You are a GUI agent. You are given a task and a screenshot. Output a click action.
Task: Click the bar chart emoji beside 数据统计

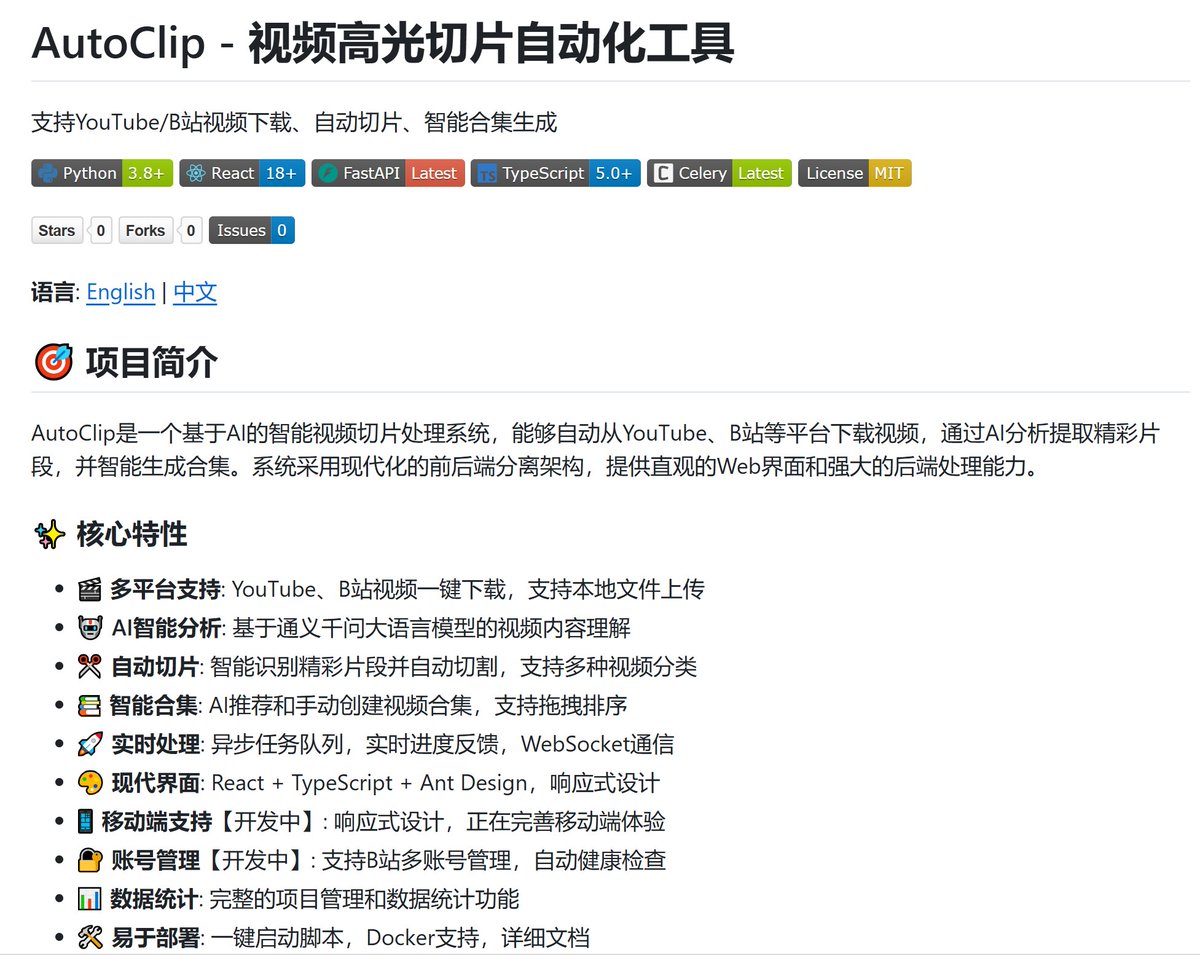tap(90, 899)
